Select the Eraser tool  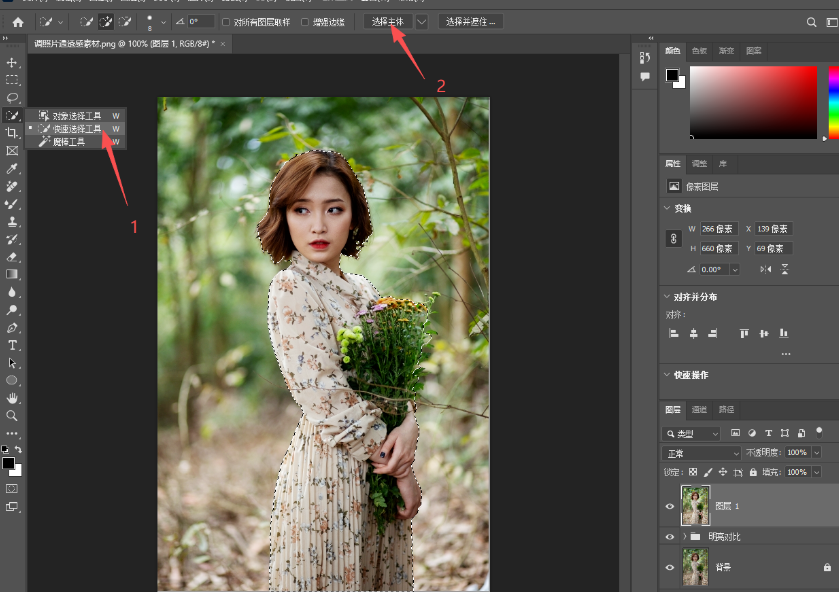tap(12, 257)
